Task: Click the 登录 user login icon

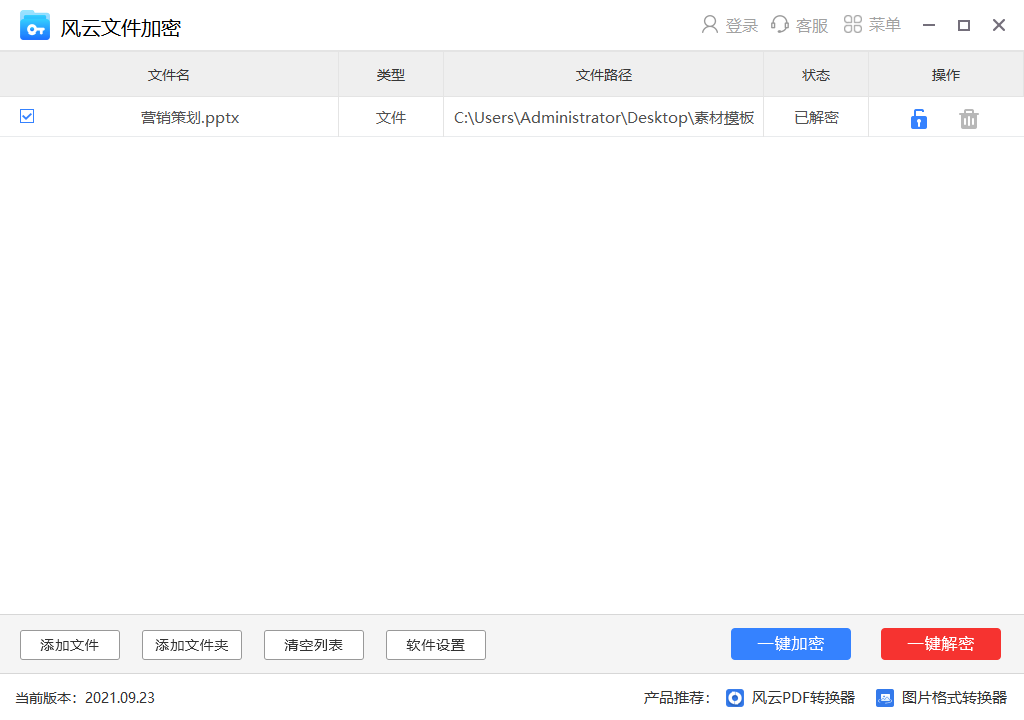Action: click(711, 25)
